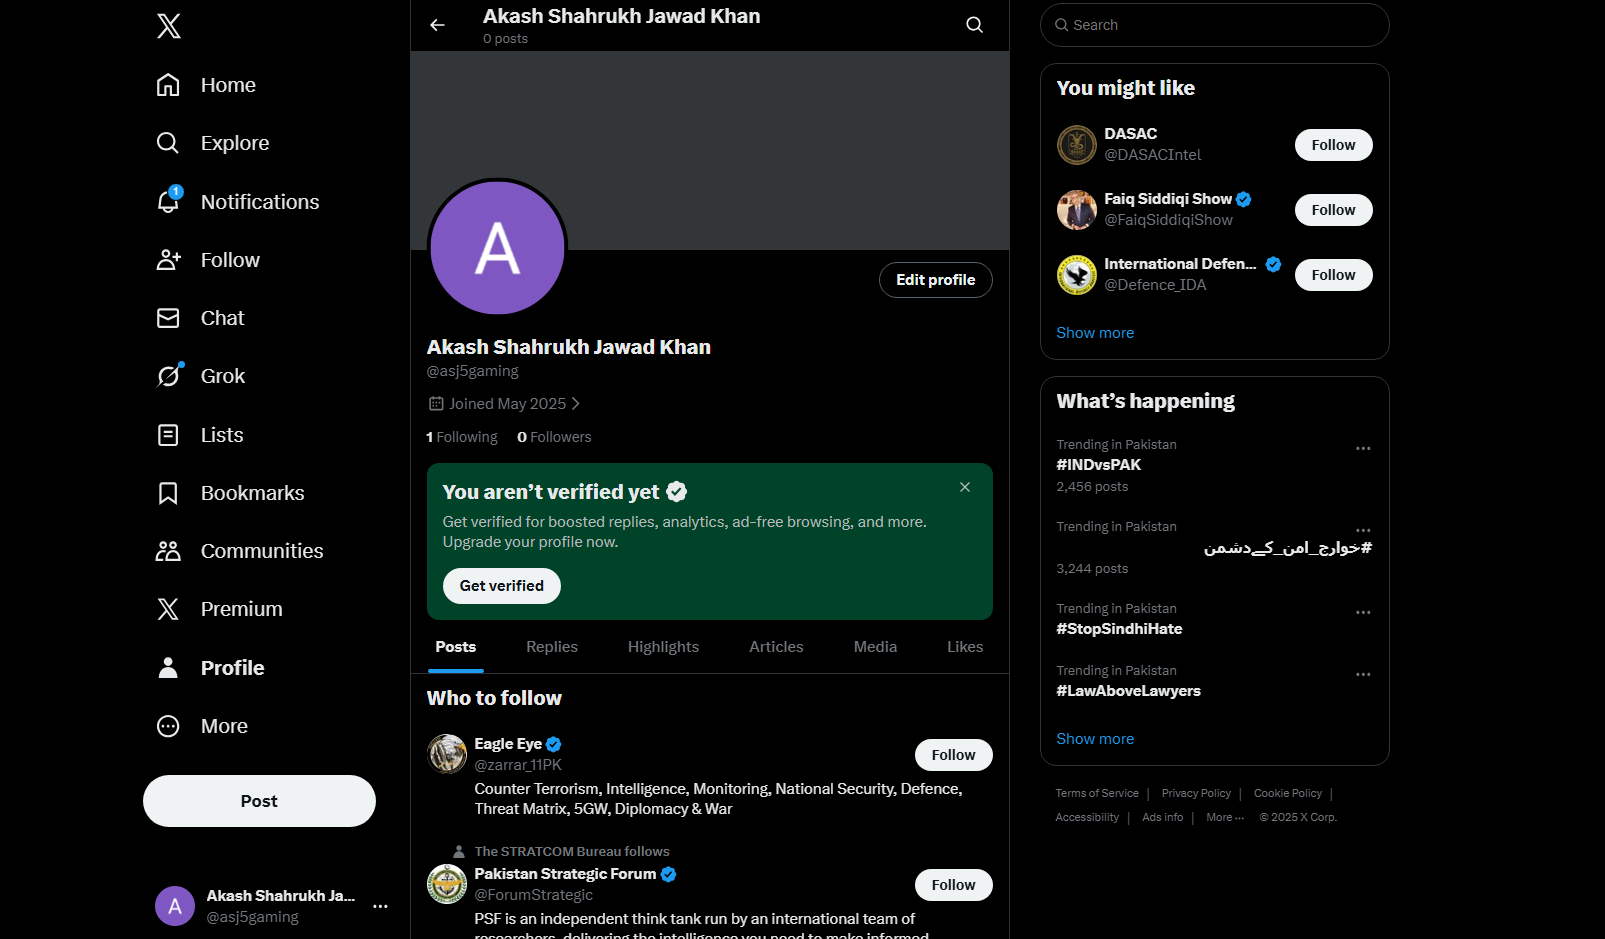
Task: Open Notifications bell icon
Action: tap(168, 202)
